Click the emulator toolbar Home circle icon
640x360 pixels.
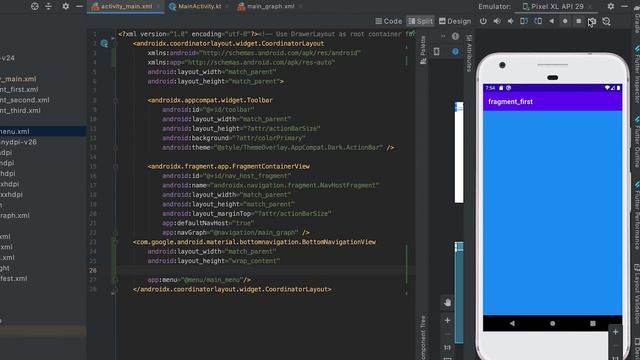(x=565, y=21)
